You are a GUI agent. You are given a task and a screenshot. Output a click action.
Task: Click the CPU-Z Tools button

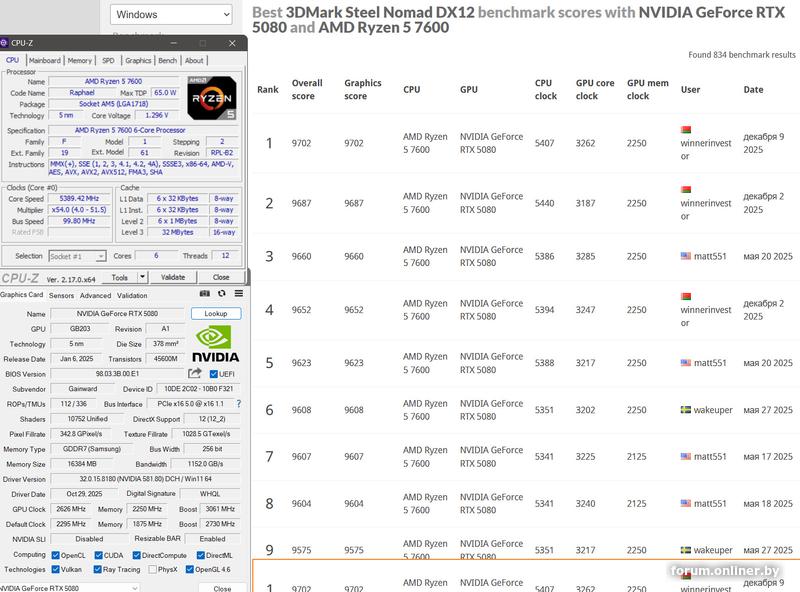(119, 277)
